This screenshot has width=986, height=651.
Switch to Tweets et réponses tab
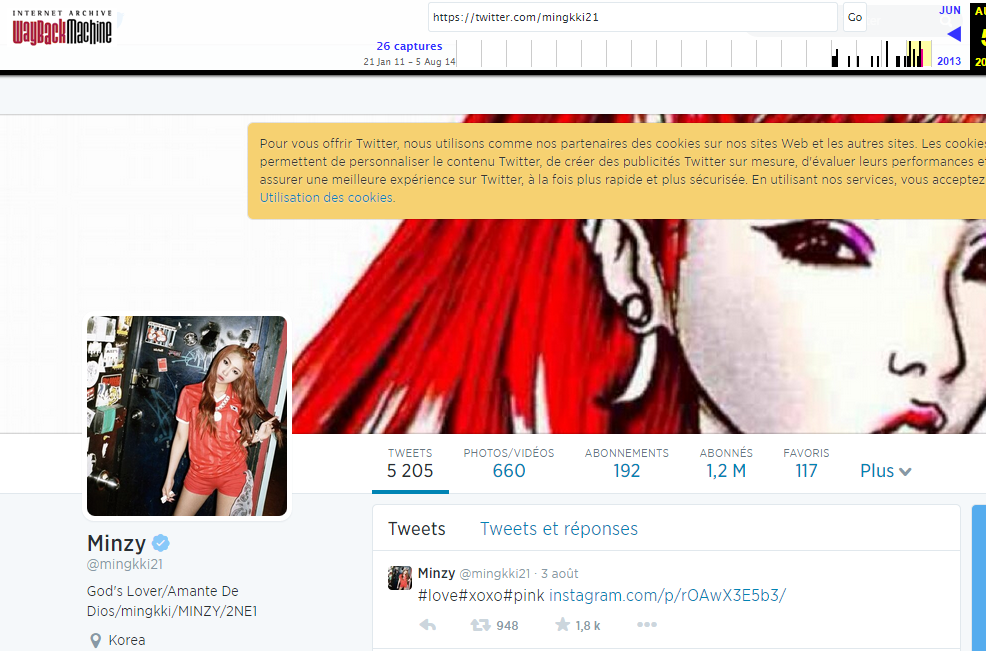point(559,529)
